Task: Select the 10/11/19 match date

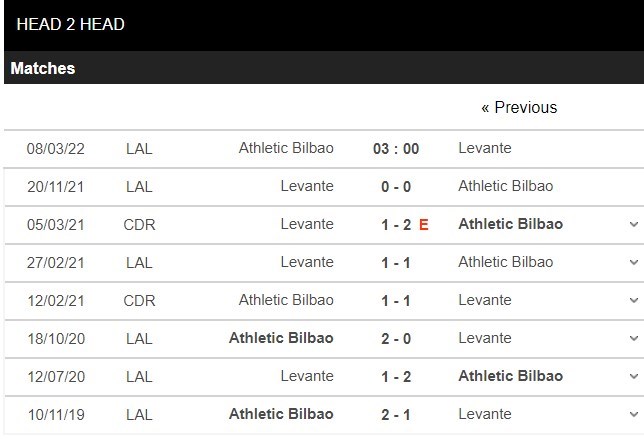Action: click(x=56, y=414)
